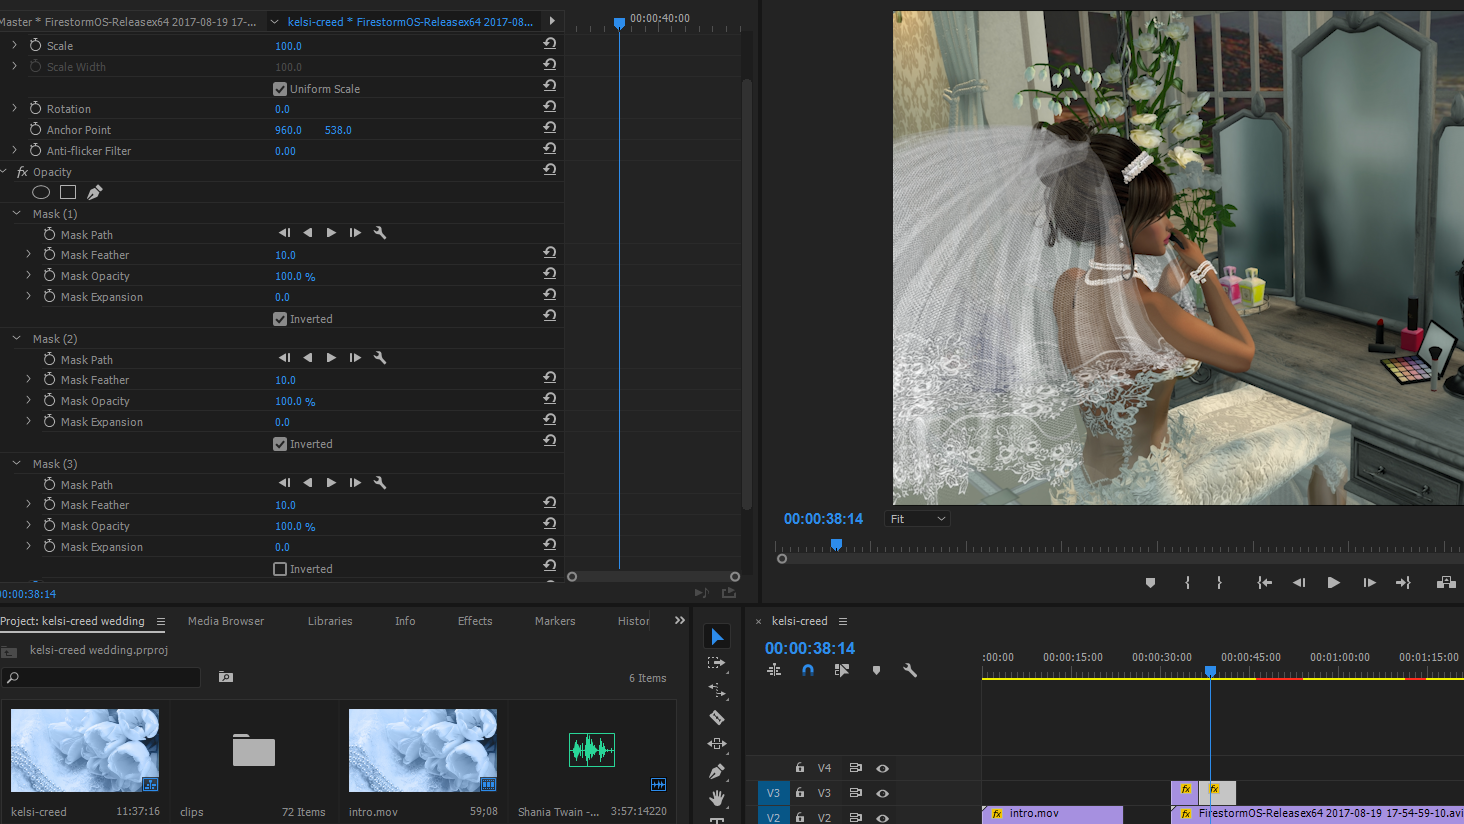Image resolution: width=1464 pixels, height=824 pixels.
Task: Click the Effect Controls timeline playhead
Action: tap(619, 22)
